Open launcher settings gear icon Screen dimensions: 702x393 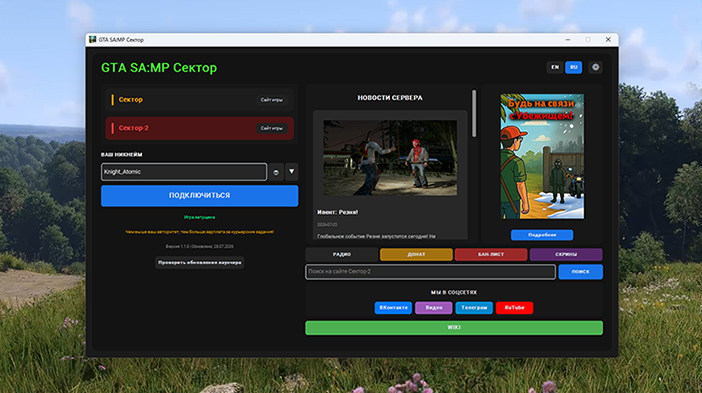[x=595, y=67]
